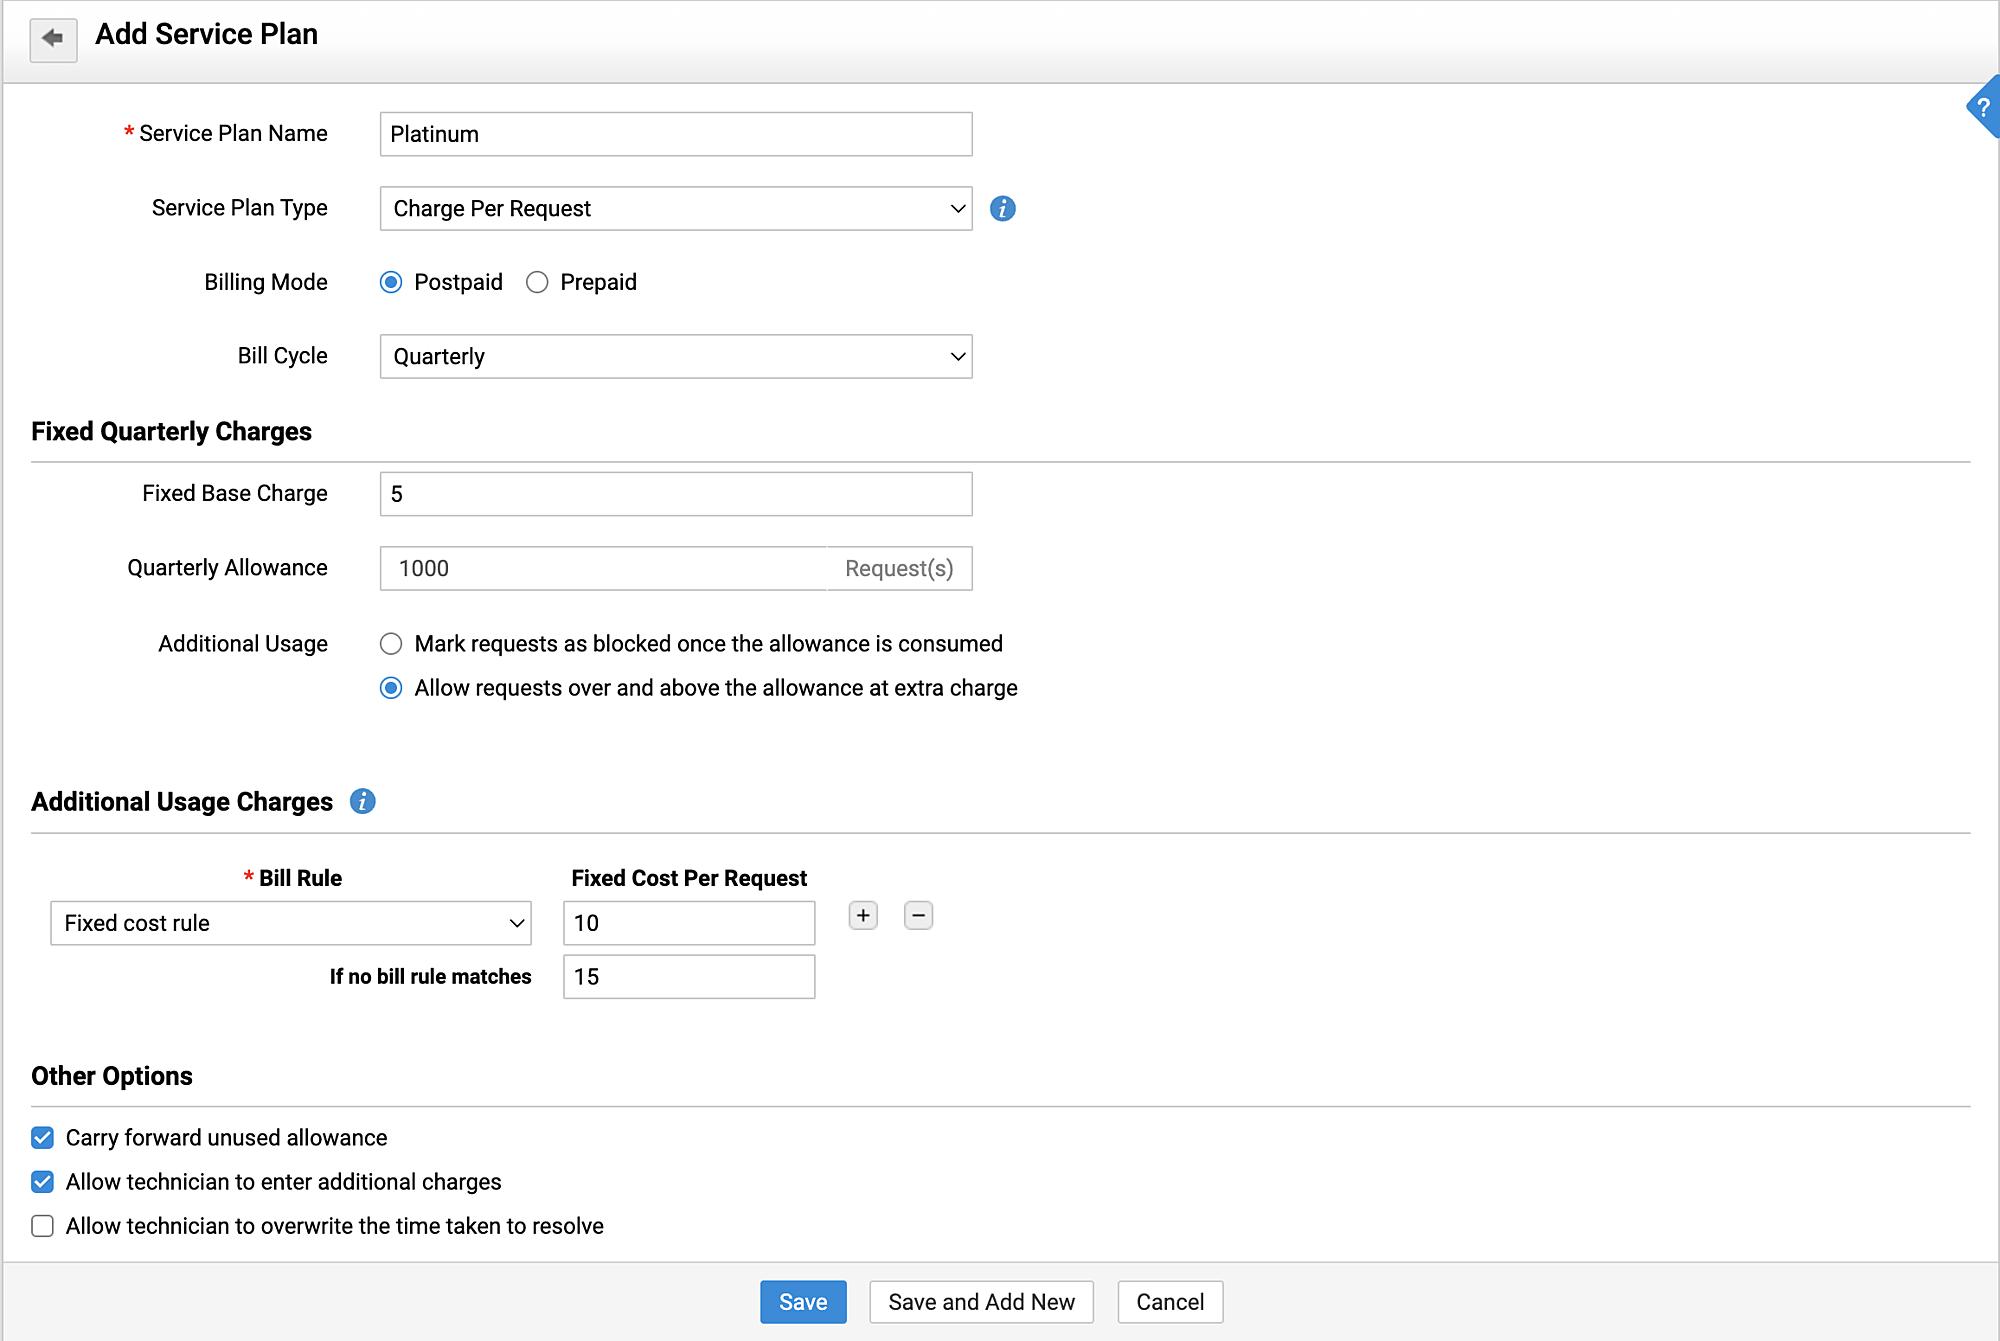This screenshot has width=2000, height=1341.
Task: Select Prepaid billing mode
Action: pyautogui.click(x=537, y=282)
